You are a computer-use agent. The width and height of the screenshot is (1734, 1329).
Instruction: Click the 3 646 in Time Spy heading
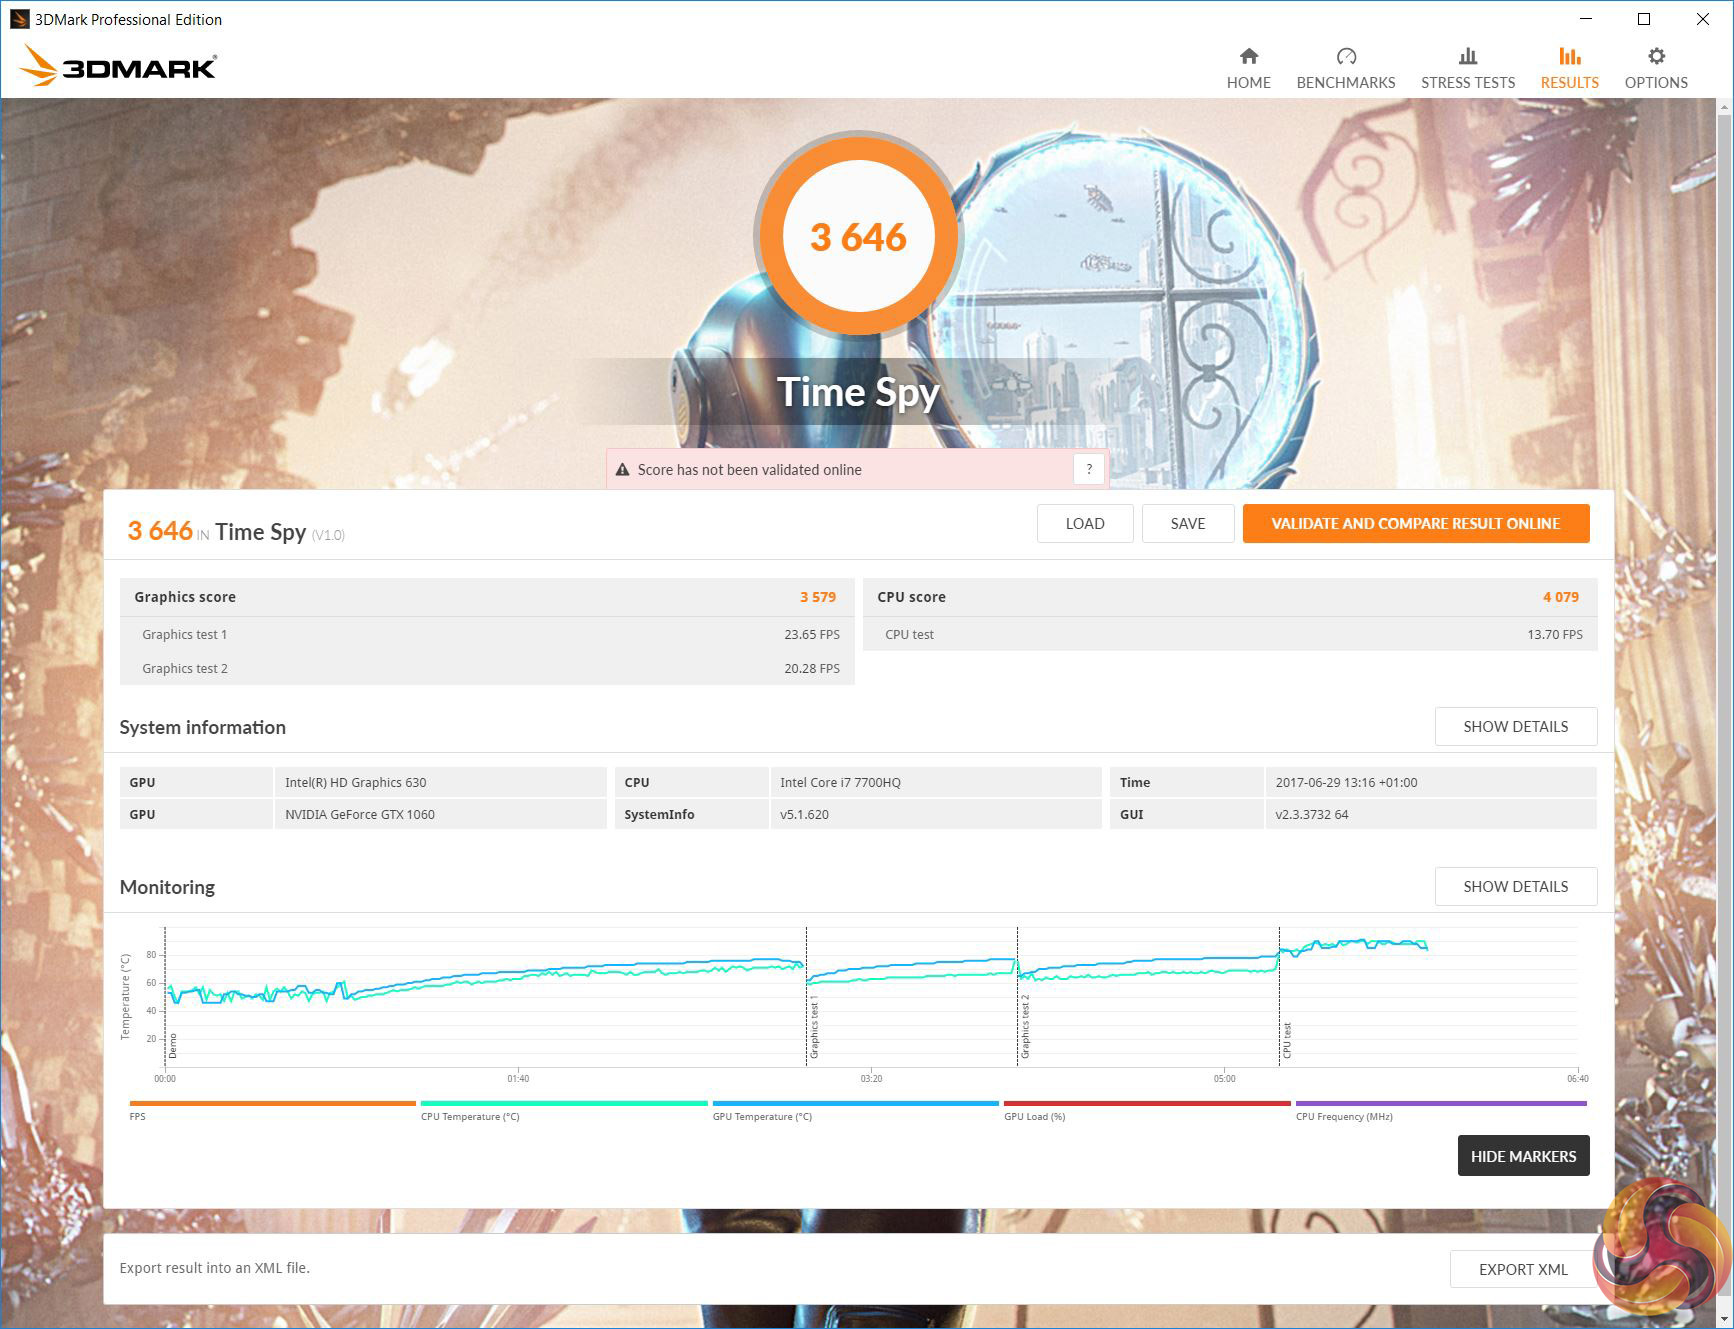click(x=236, y=531)
